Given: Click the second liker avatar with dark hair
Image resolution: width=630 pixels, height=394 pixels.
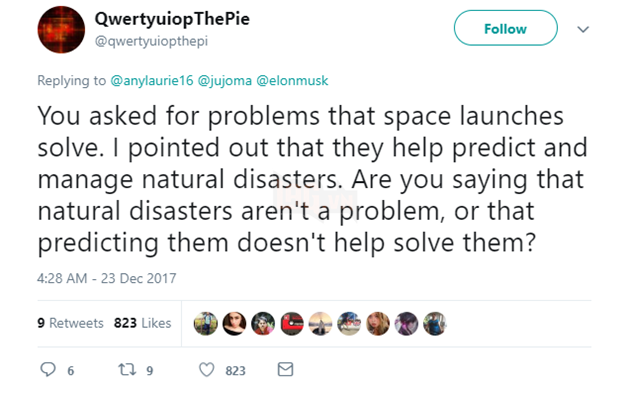Looking at the screenshot, I should [x=234, y=323].
